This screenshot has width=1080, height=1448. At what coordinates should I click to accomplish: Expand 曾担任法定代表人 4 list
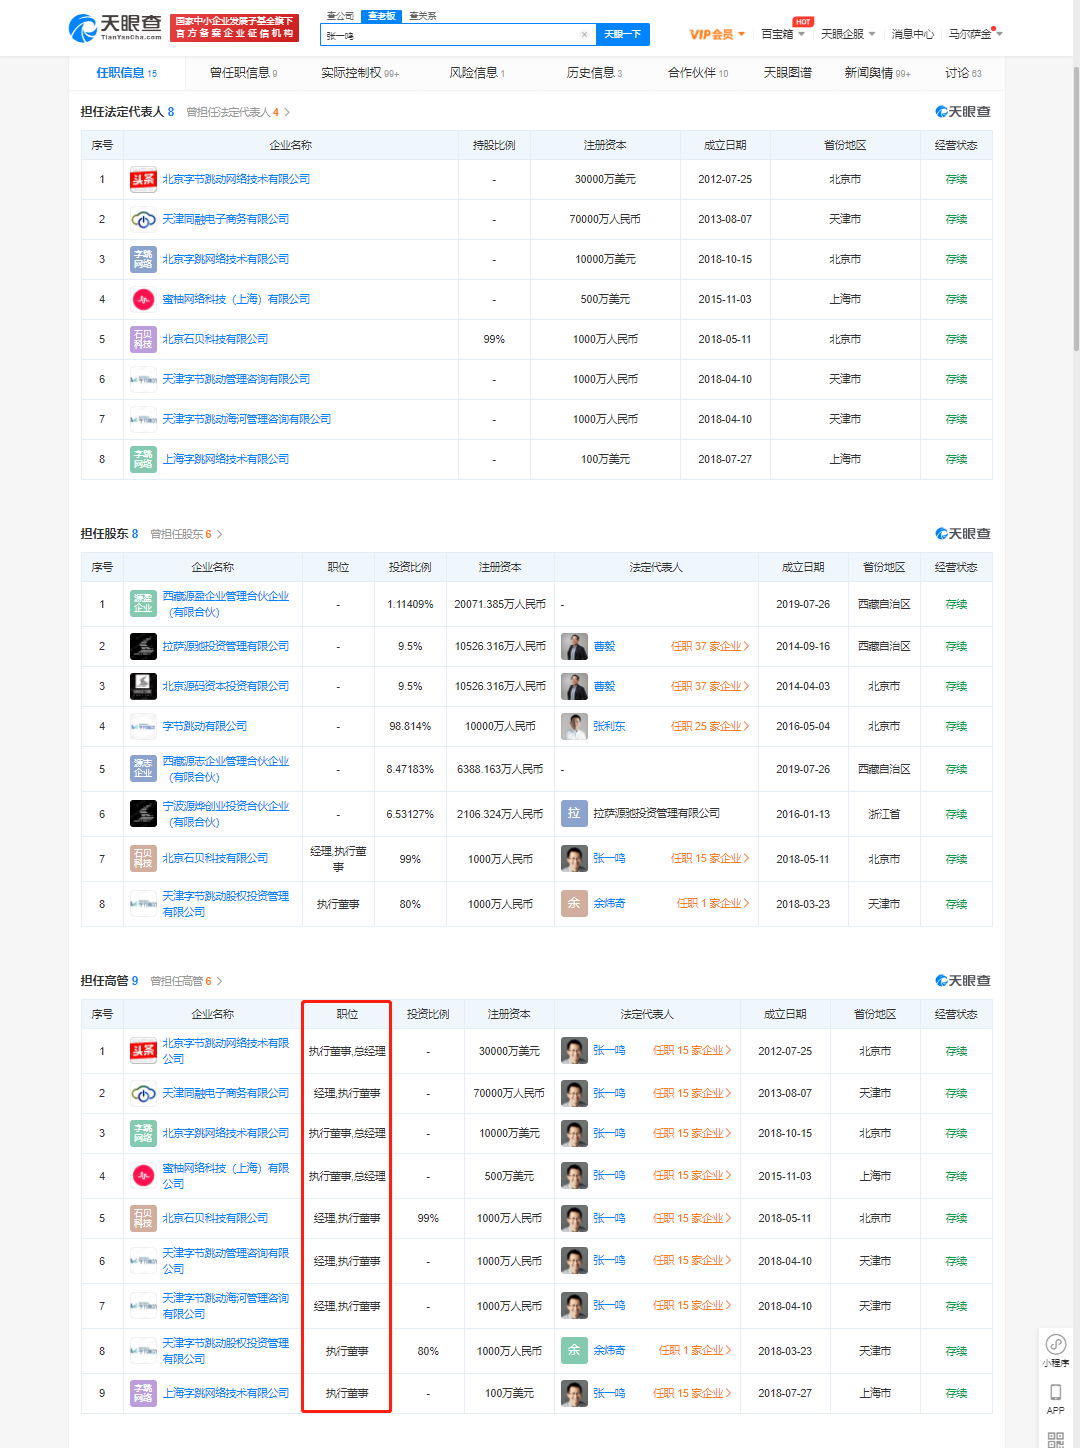pos(238,112)
